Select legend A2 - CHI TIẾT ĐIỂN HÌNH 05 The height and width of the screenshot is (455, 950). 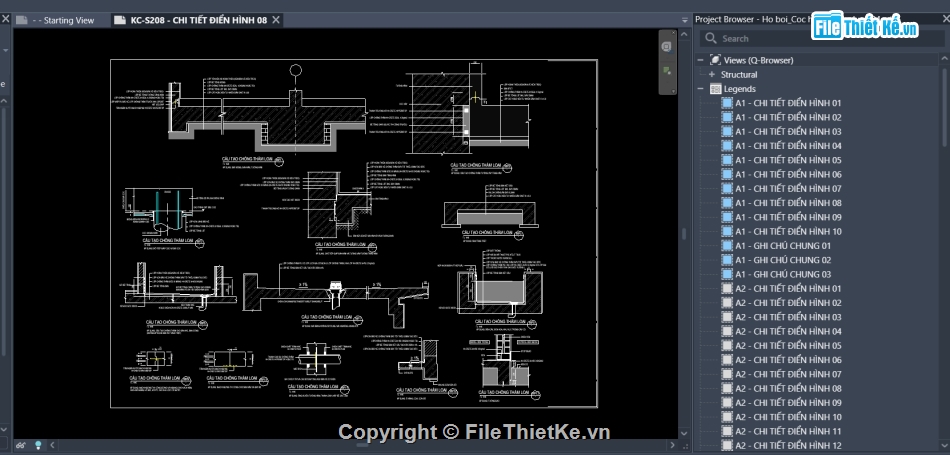[x=787, y=345]
